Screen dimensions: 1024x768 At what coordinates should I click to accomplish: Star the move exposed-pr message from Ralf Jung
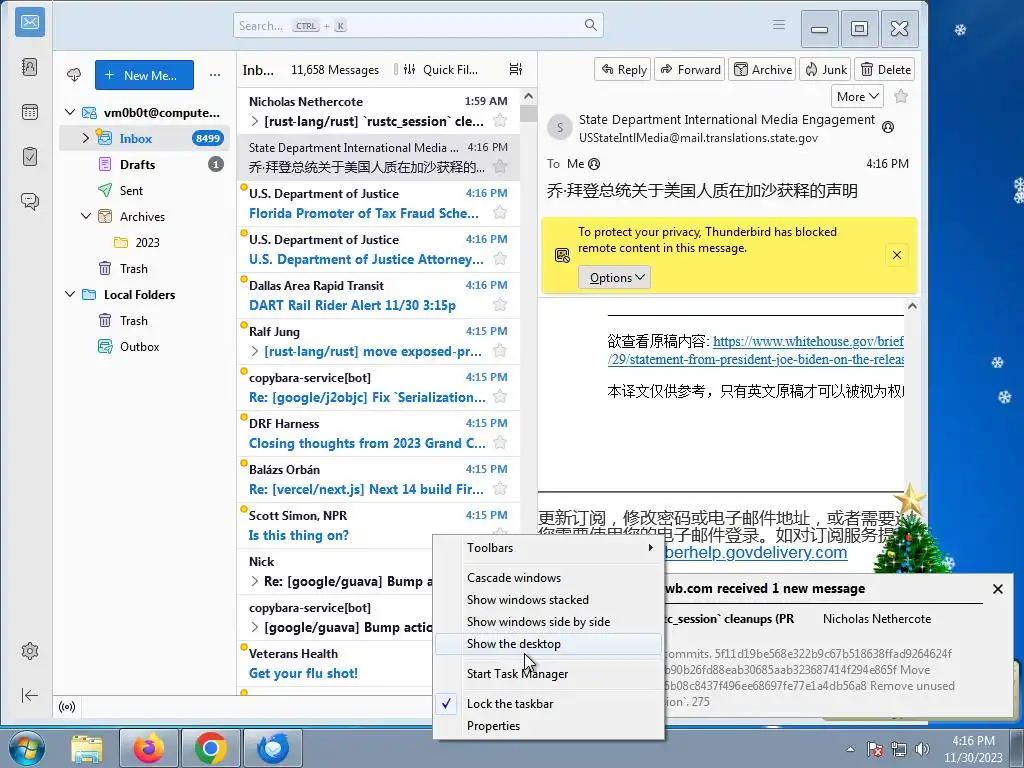[500, 350]
